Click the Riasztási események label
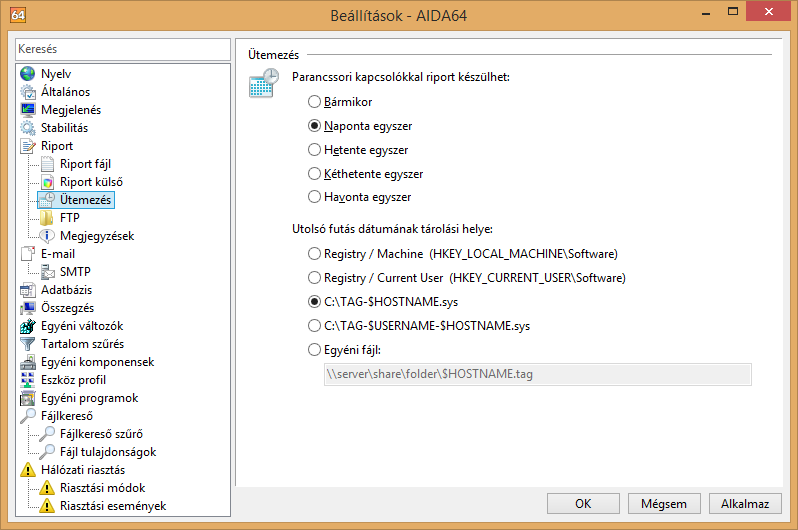This screenshot has width=798, height=530. [113, 506]
